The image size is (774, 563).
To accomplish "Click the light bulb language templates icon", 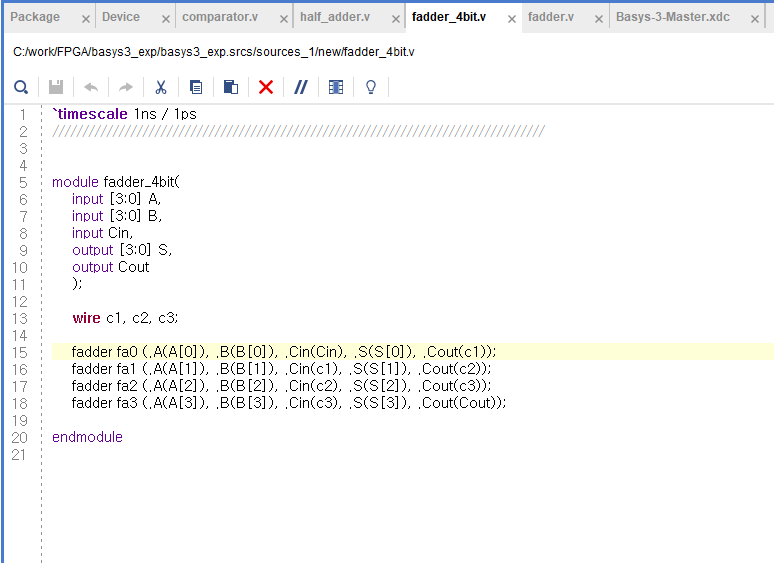I will click(371, 87).
